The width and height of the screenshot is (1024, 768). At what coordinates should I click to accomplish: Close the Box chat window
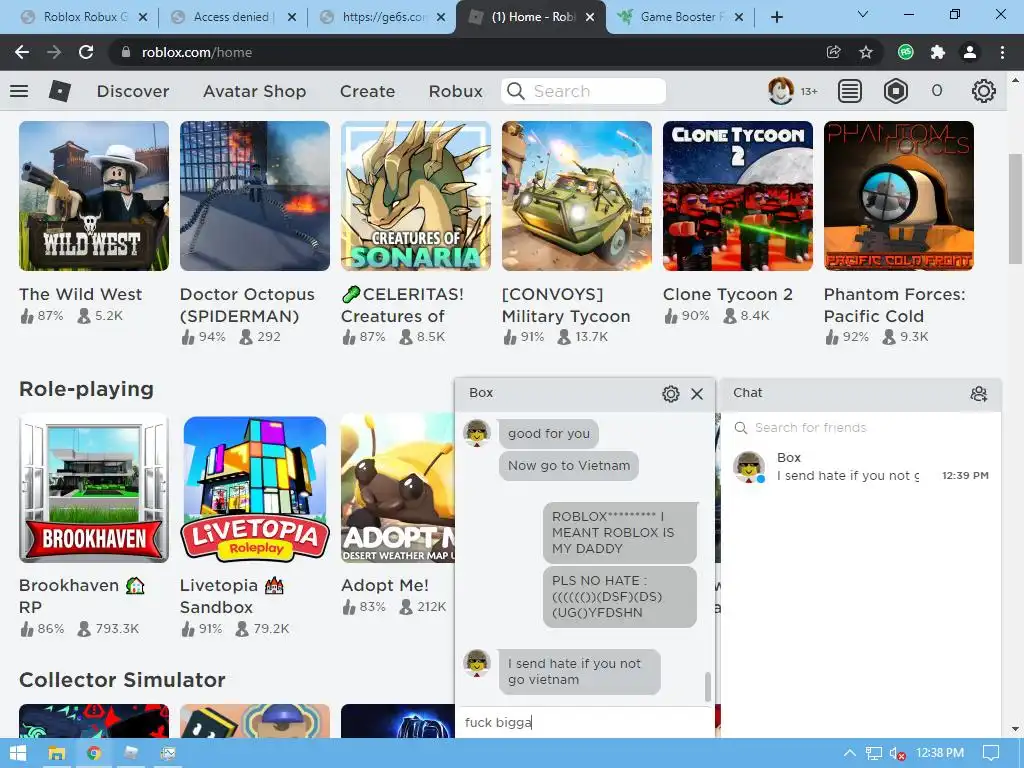(697, 394)
